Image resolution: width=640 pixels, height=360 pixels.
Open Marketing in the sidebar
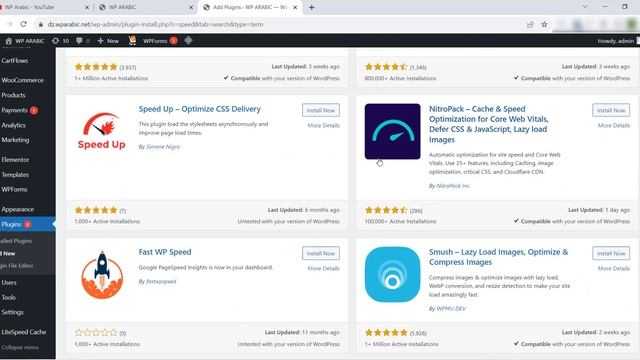point(15,140)
